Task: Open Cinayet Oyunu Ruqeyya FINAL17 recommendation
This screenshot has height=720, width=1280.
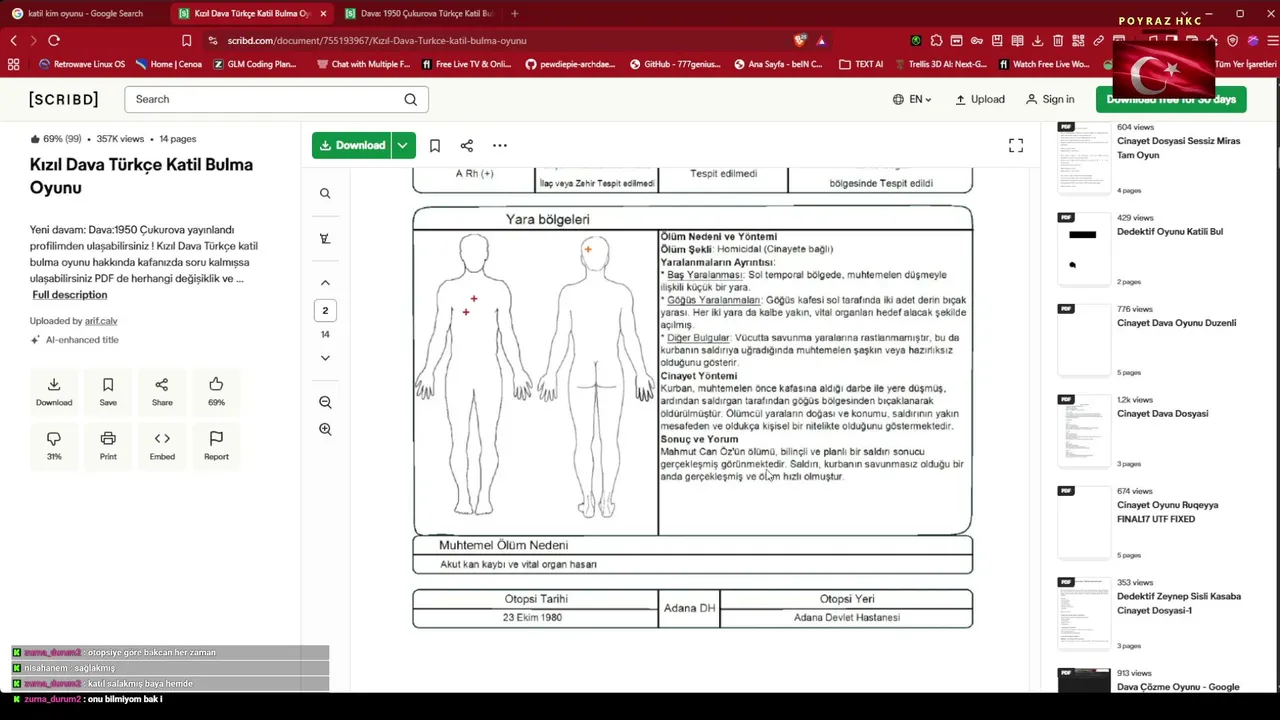Action: coord(1167,512)
